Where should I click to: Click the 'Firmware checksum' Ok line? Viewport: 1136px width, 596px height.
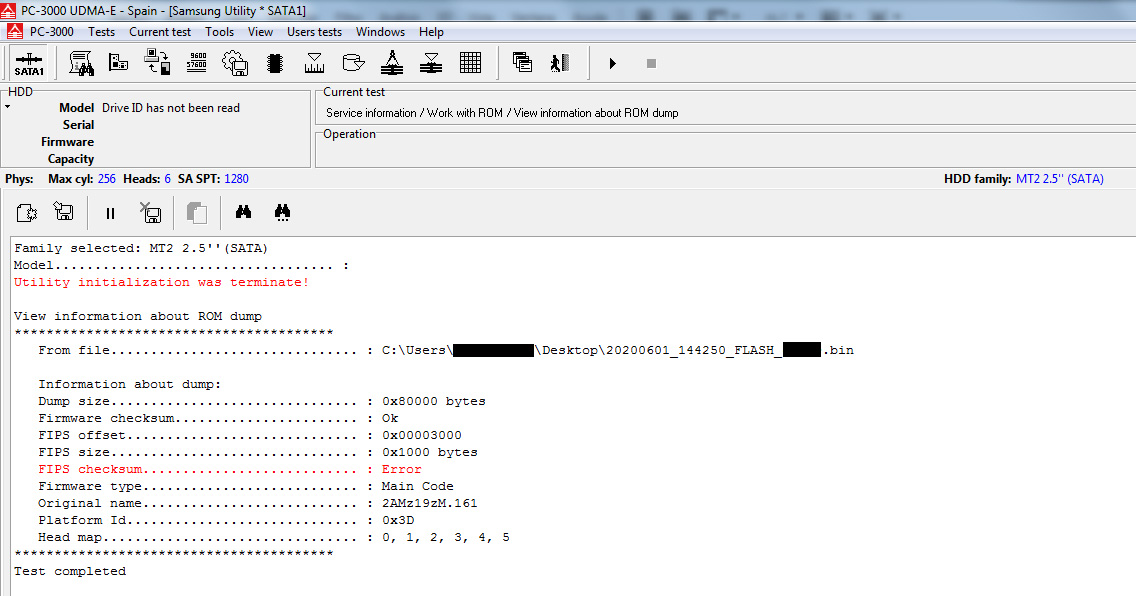click(218, 419)
